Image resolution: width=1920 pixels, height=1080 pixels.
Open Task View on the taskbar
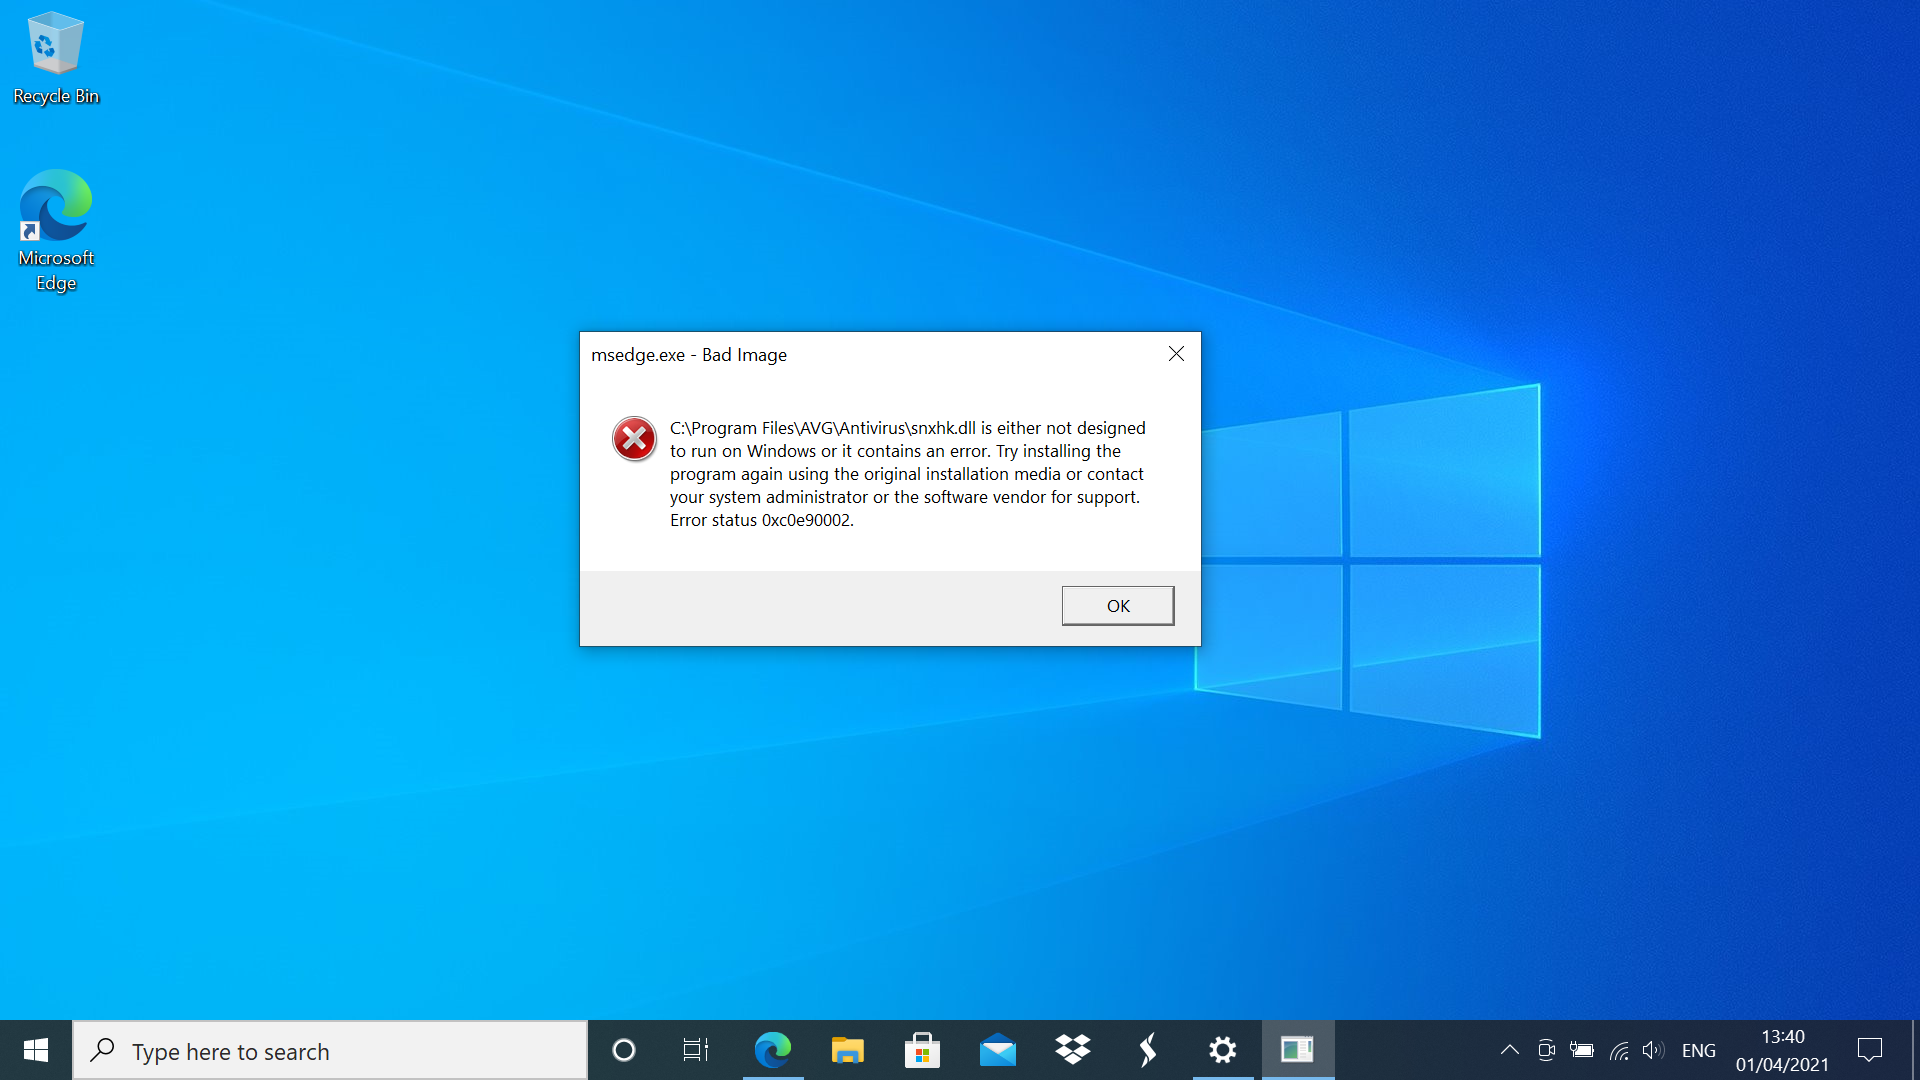point(695,1050)
